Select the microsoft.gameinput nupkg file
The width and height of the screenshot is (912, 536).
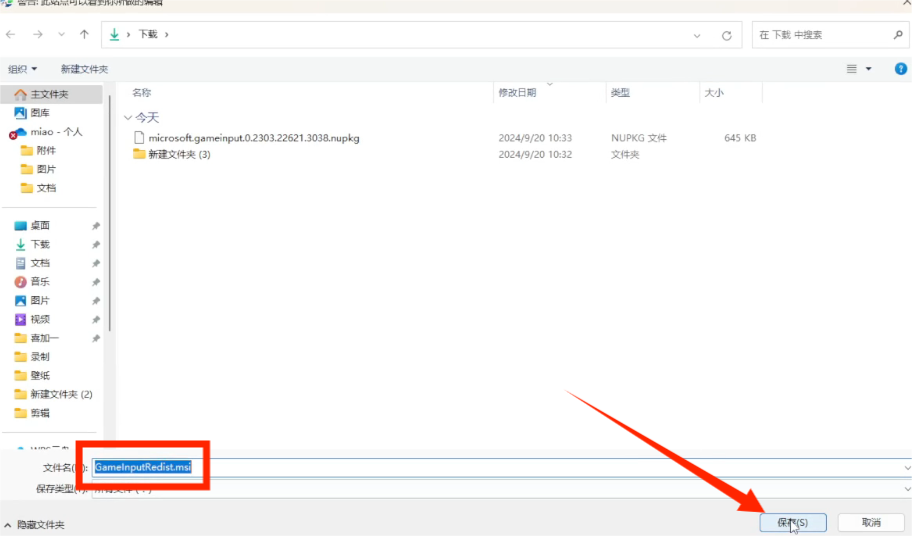[x=253, y=138]
